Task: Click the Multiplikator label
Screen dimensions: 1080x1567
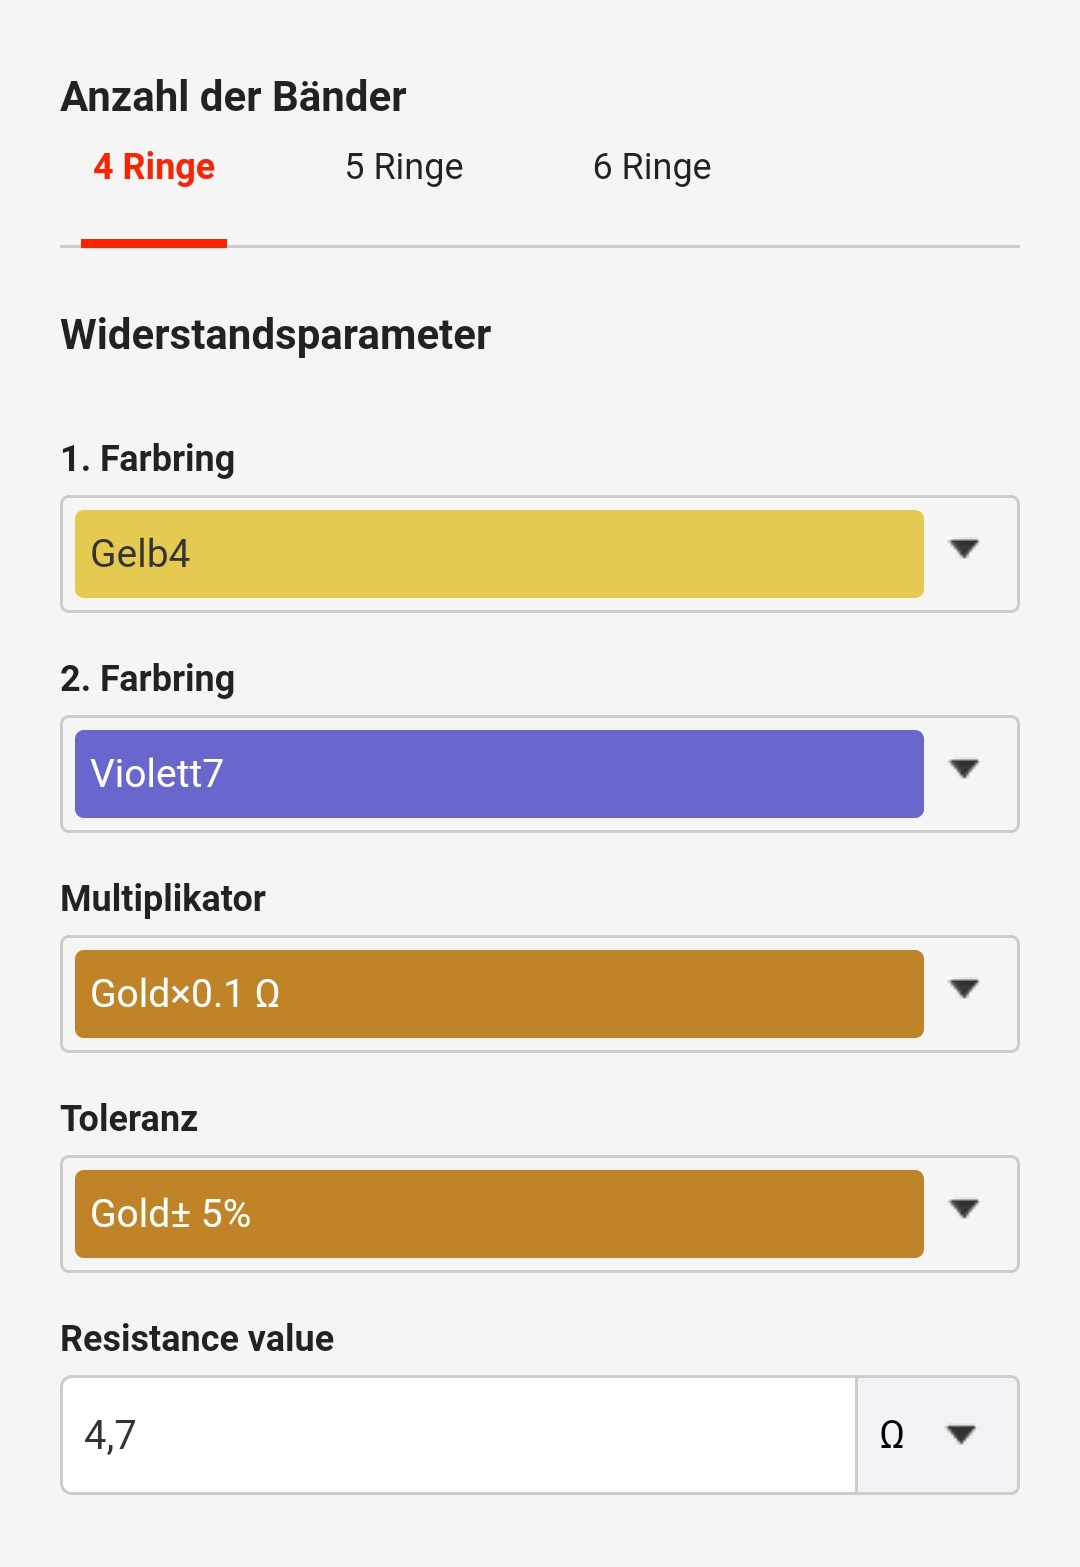Action: (x=163, y=898)
